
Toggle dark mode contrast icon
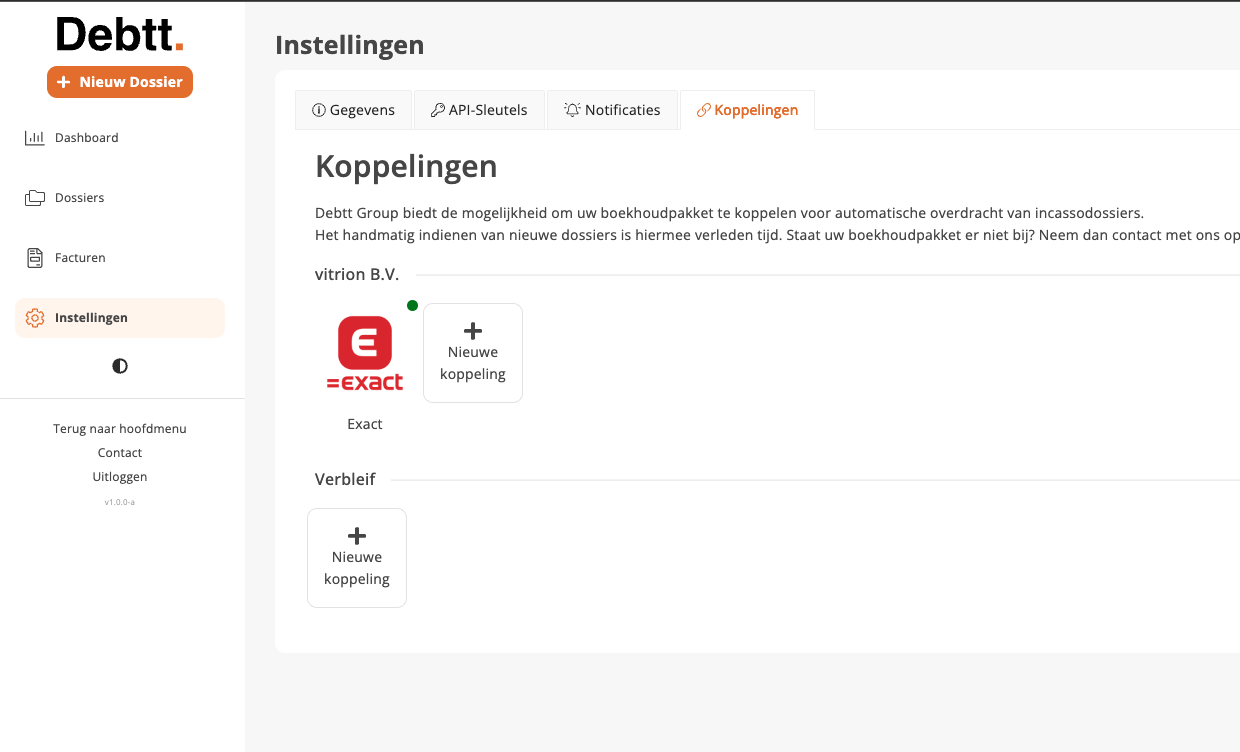point(120,366)
